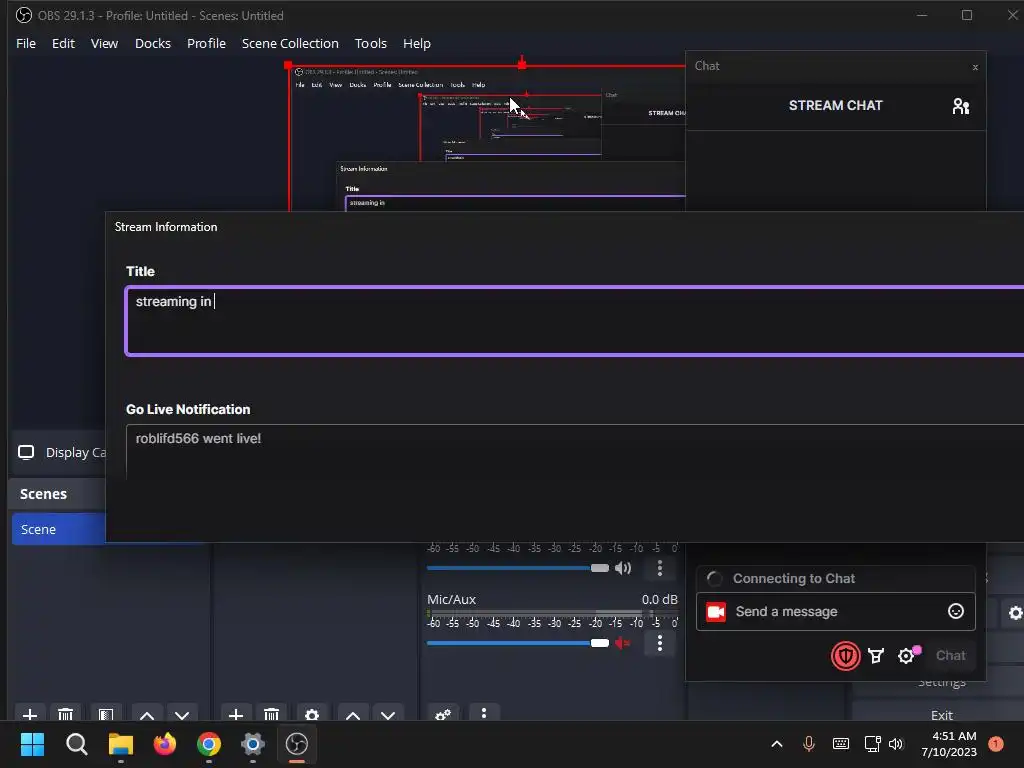Image resolution: width=1024 pixels, height=768 pixels.
Task: Mute the desktop audio speaker icon
Action: pos(623,568)
